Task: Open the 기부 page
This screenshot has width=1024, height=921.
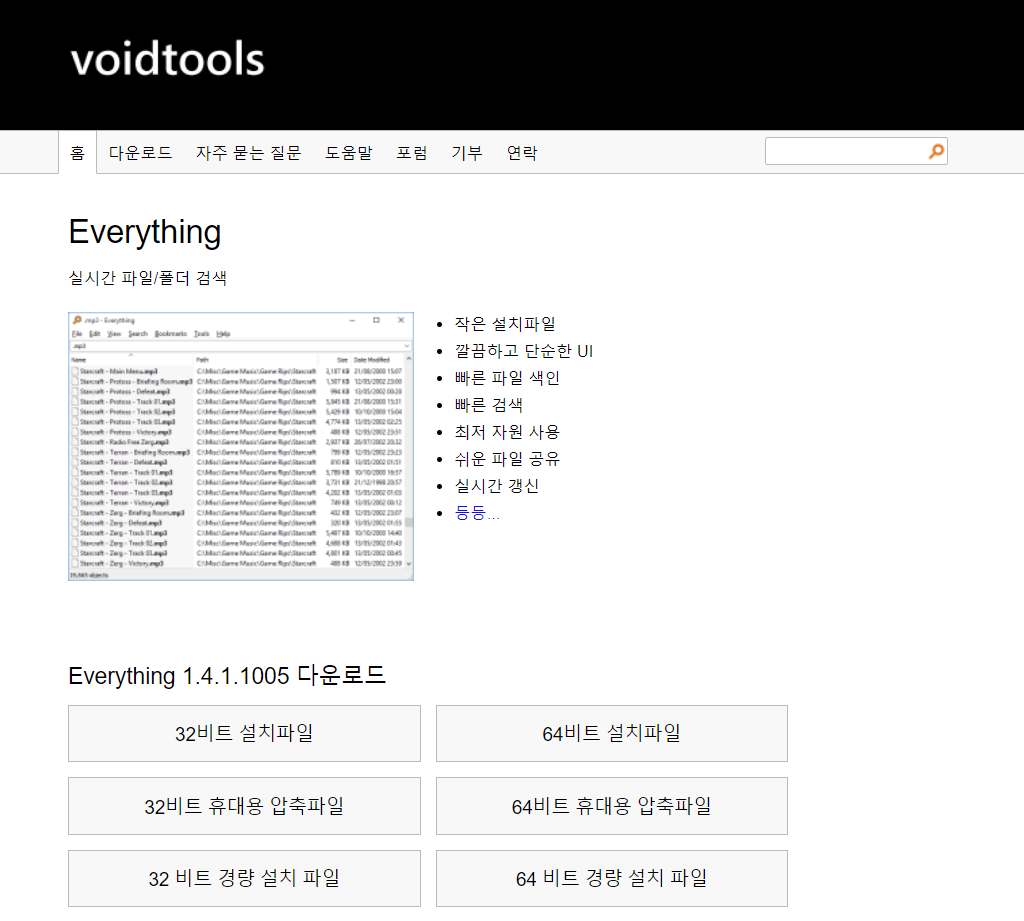Action: 467,153
